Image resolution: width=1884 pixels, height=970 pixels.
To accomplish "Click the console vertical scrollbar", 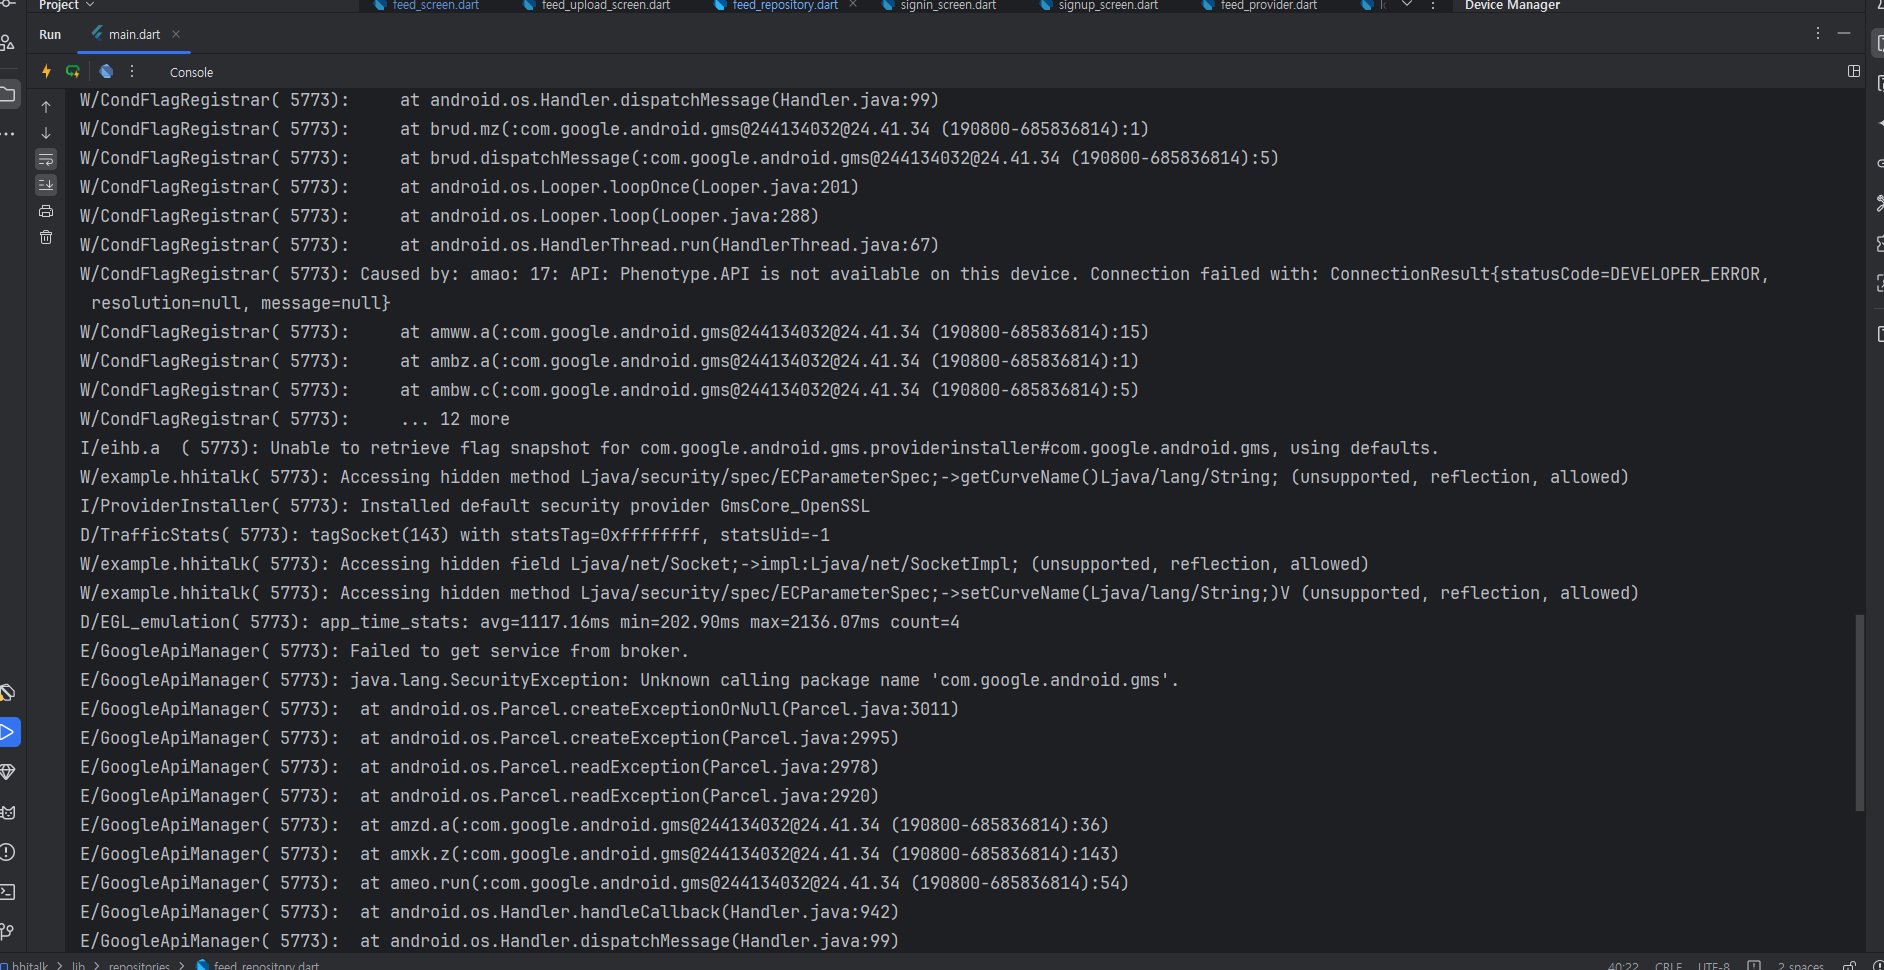I will tap(1860, 712).
